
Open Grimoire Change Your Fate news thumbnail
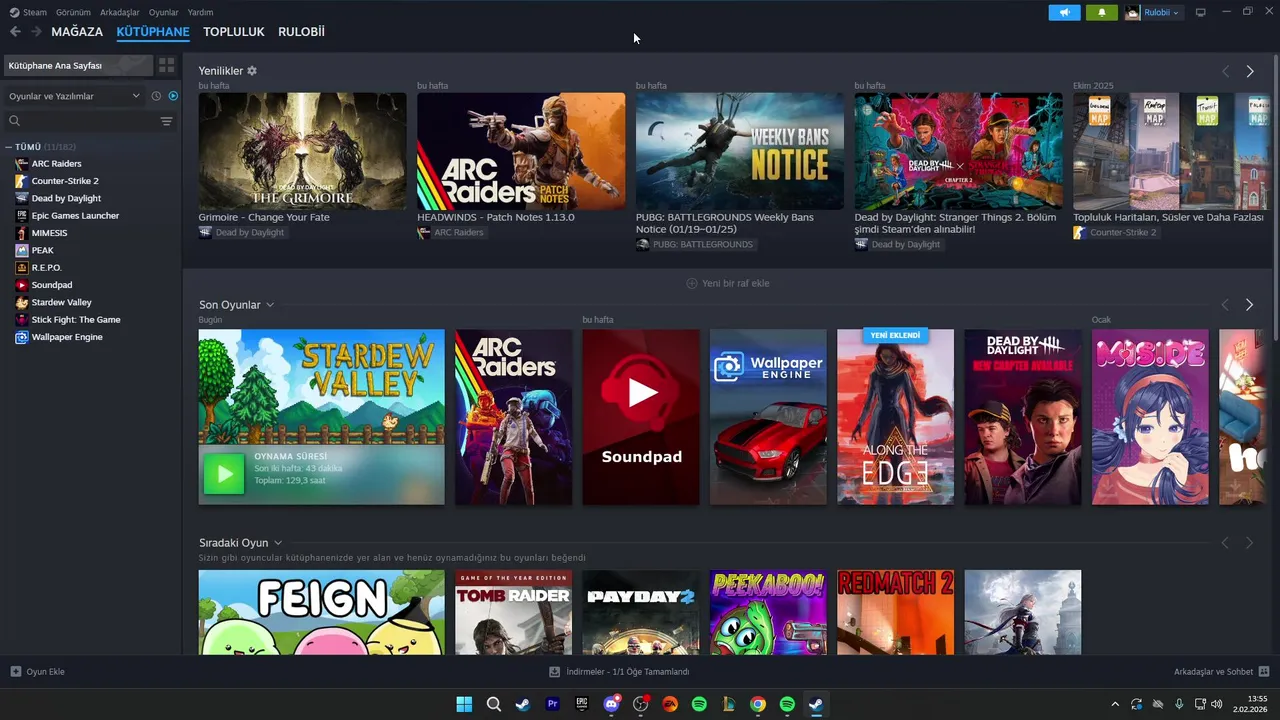click(x=302, y=151)
